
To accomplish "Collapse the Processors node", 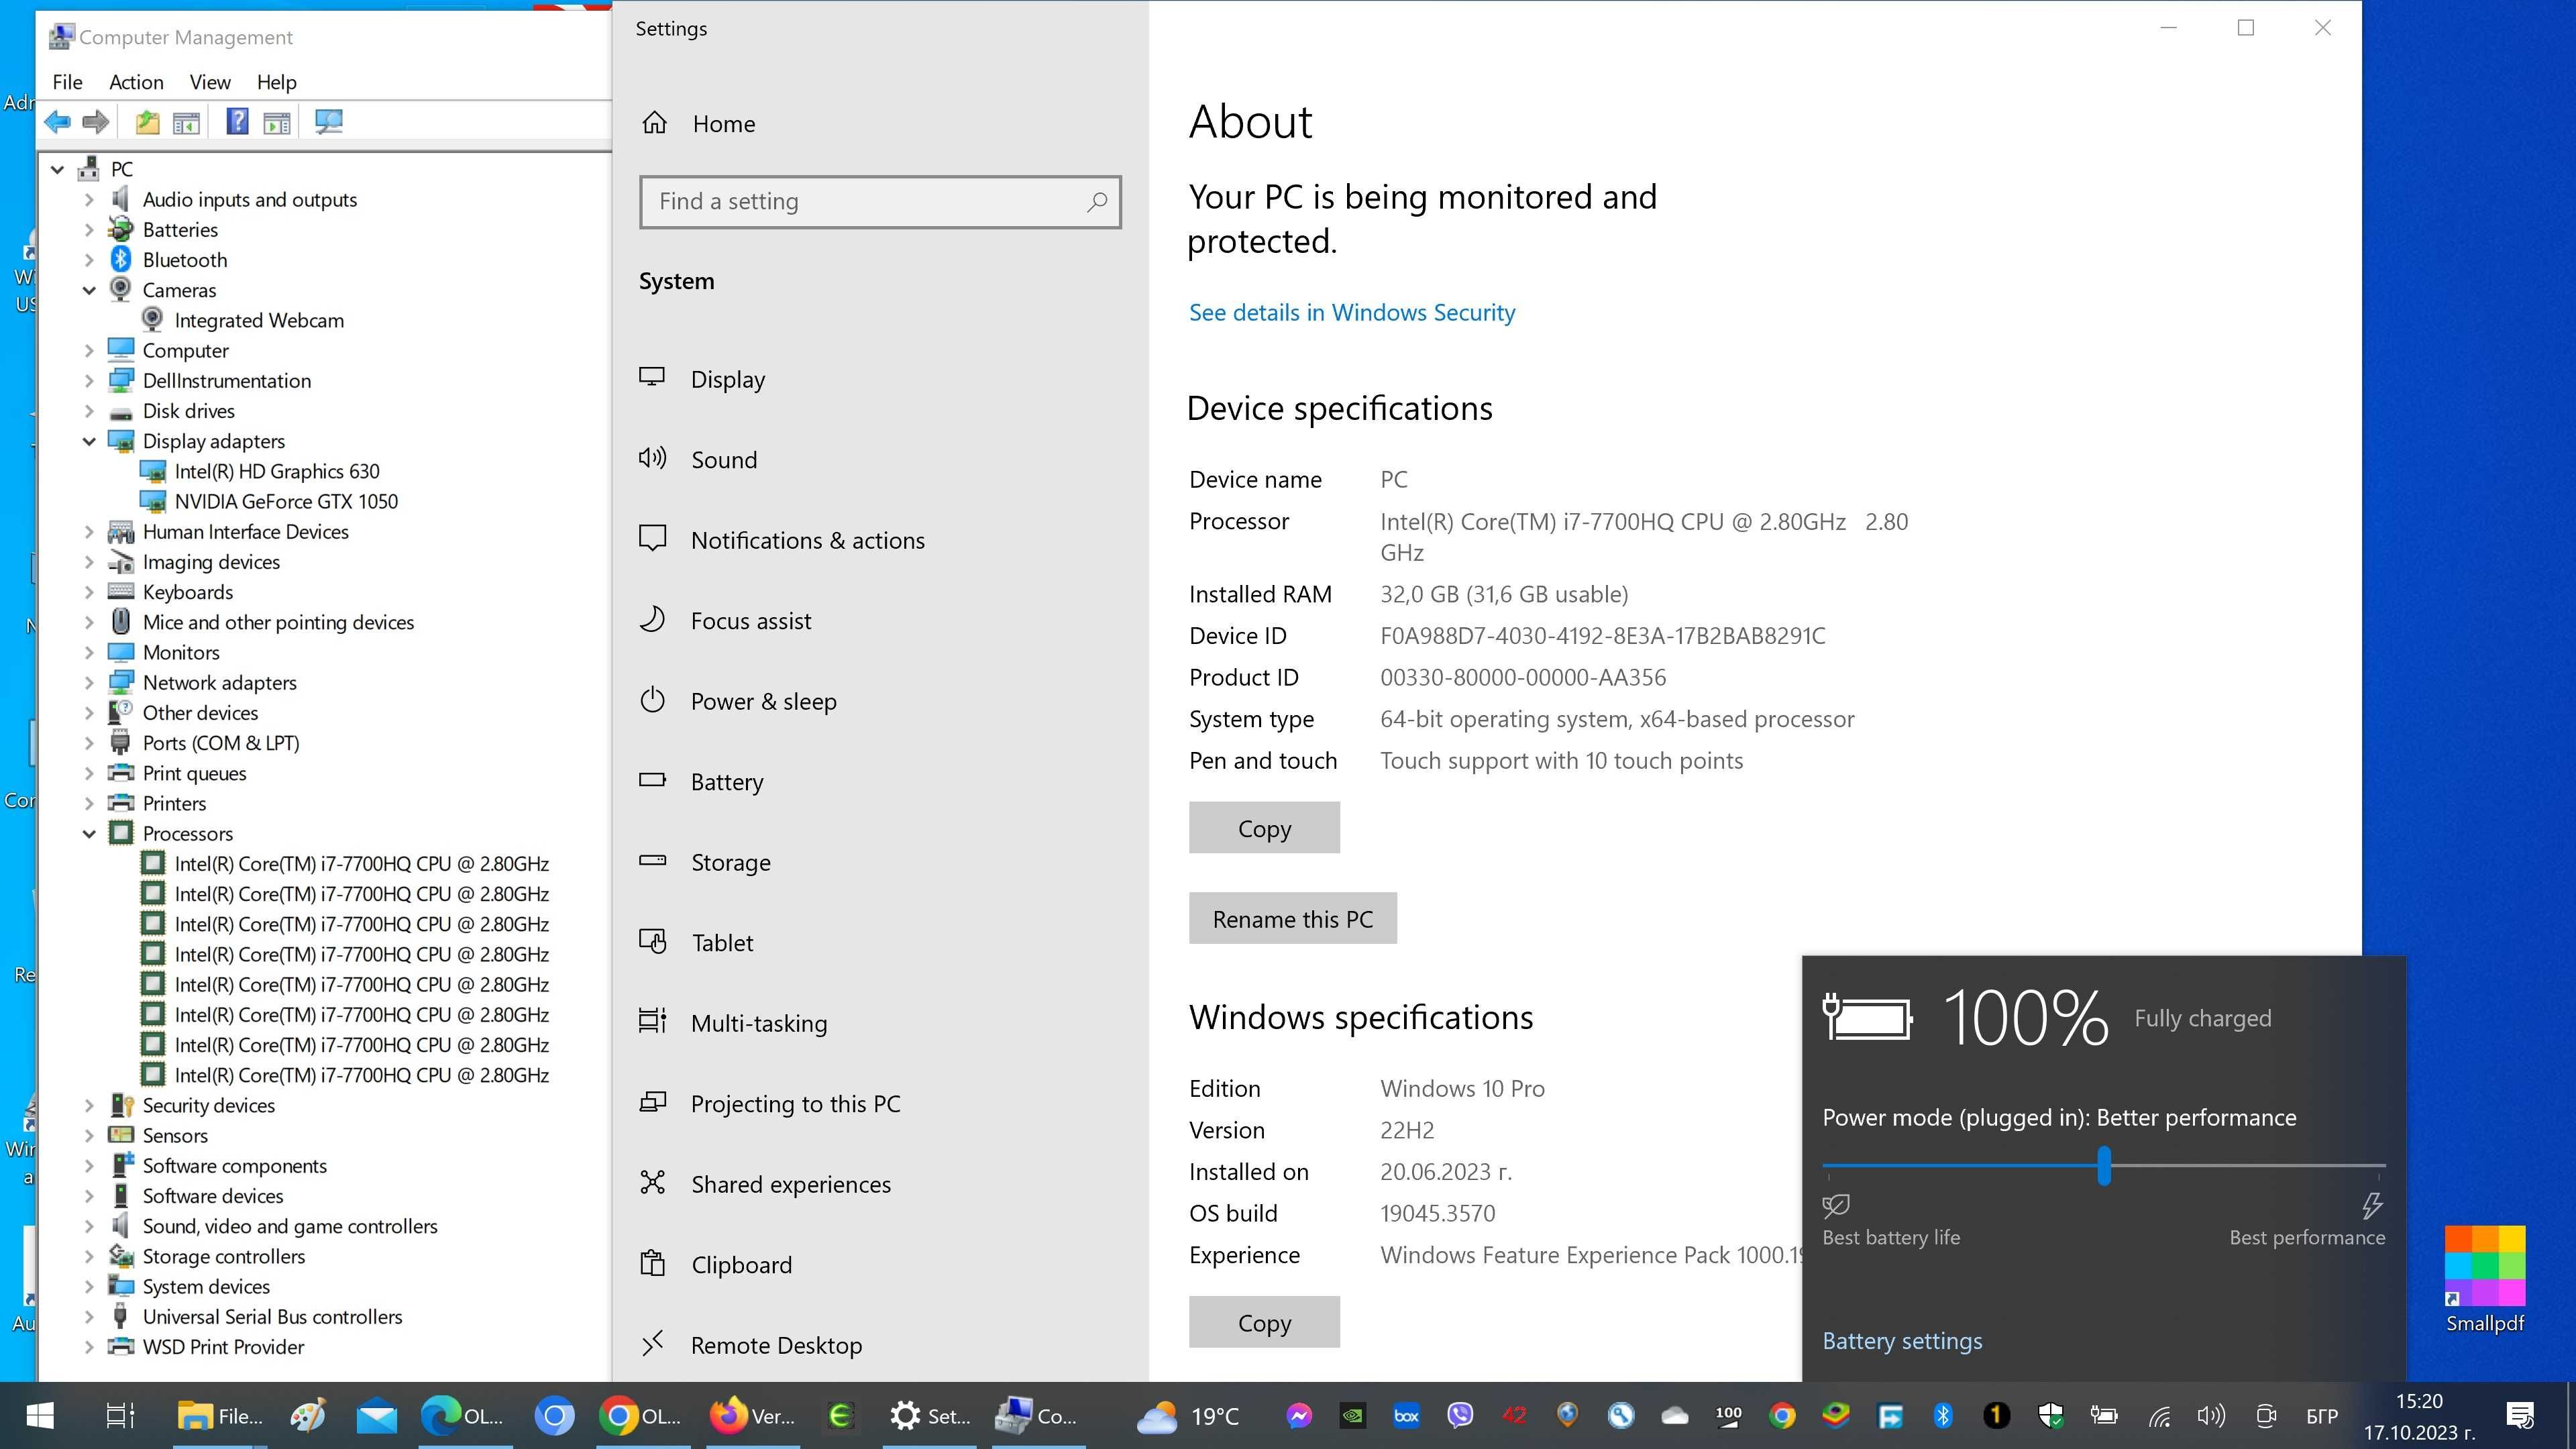I will click(x=89, y=833).
